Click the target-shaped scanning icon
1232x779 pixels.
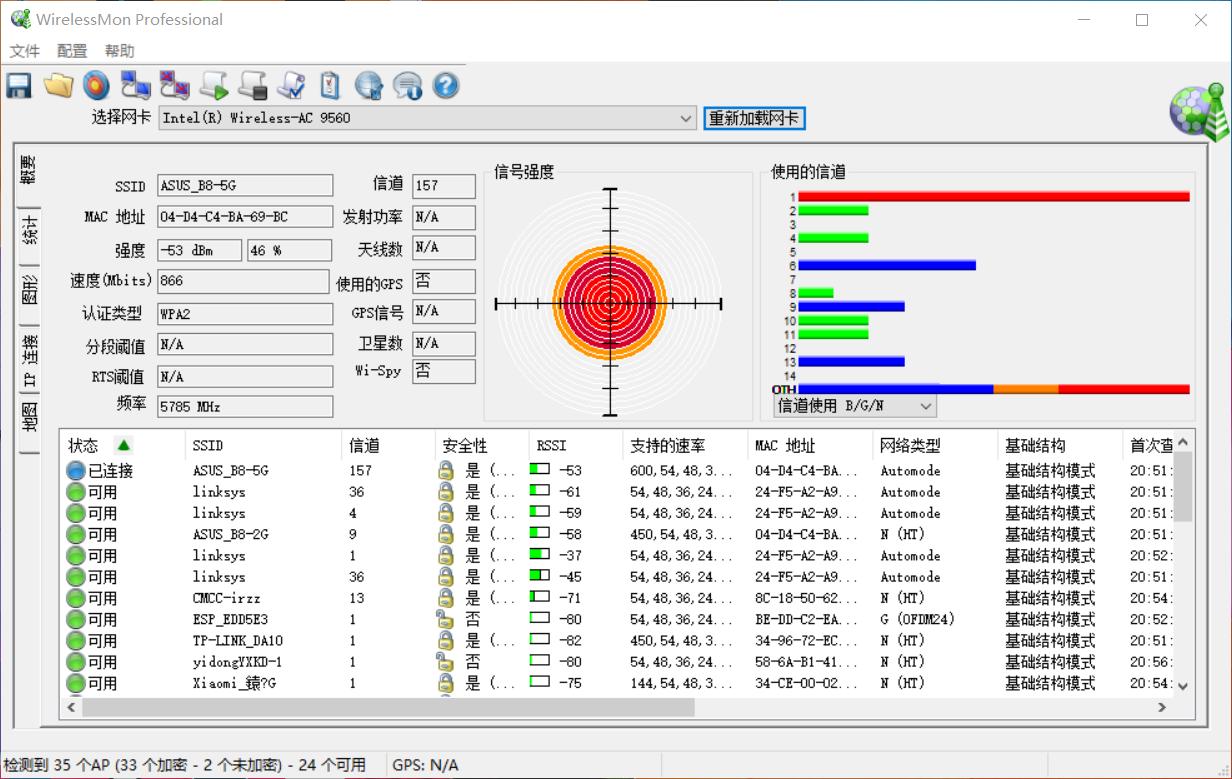tap(97, 85)
